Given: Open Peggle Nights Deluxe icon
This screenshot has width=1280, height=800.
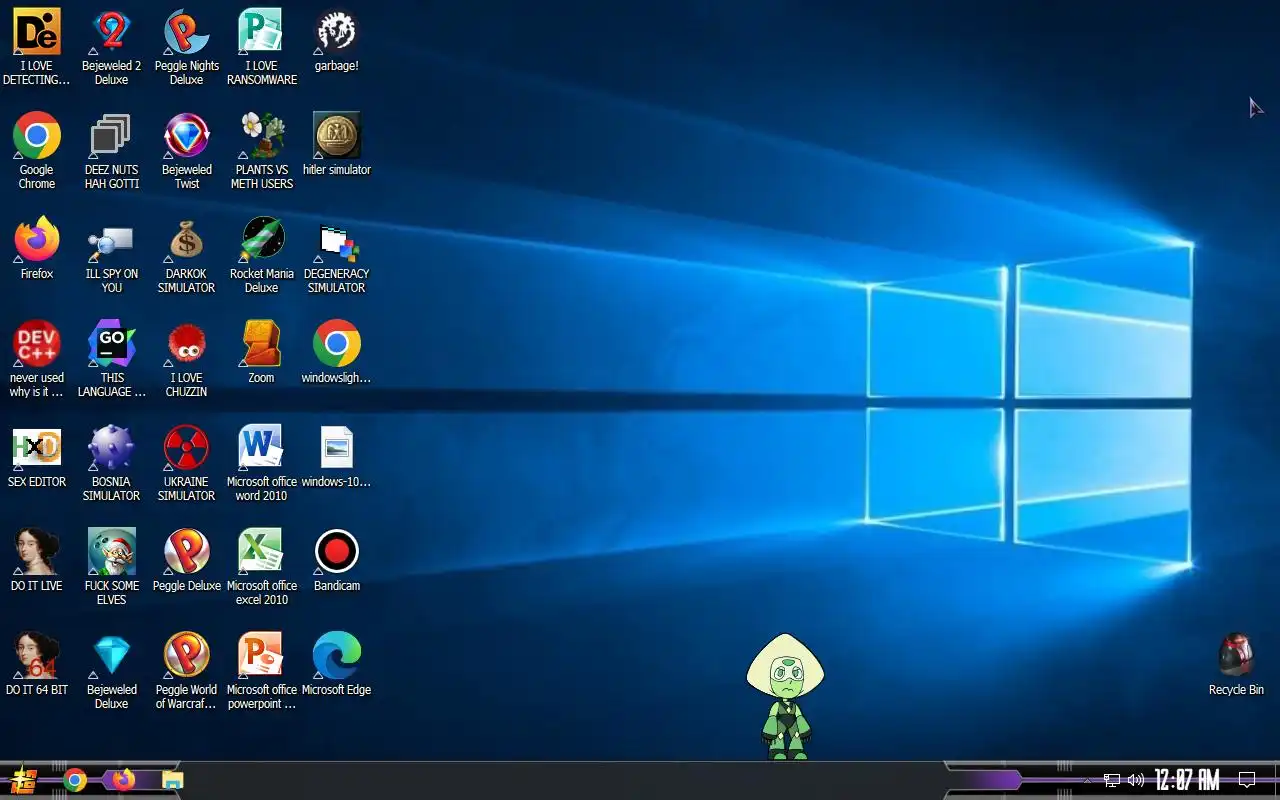Looking at the screenshot, I should tap(187, 46).
